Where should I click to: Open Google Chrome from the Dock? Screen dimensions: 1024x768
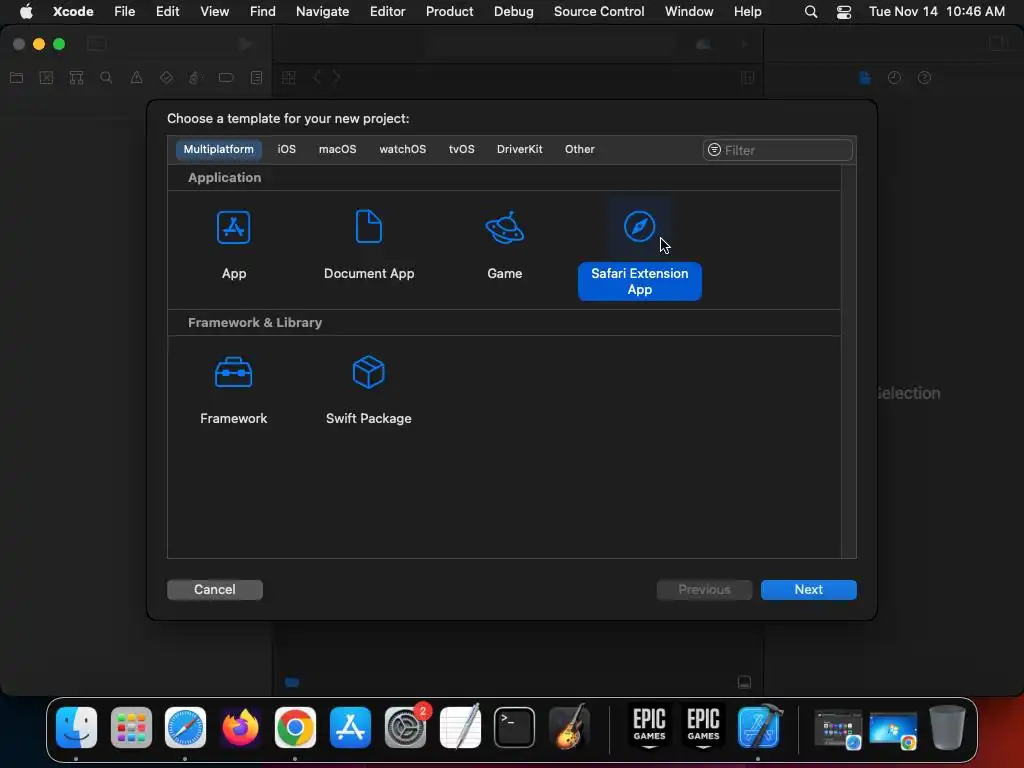pos(295,727)
